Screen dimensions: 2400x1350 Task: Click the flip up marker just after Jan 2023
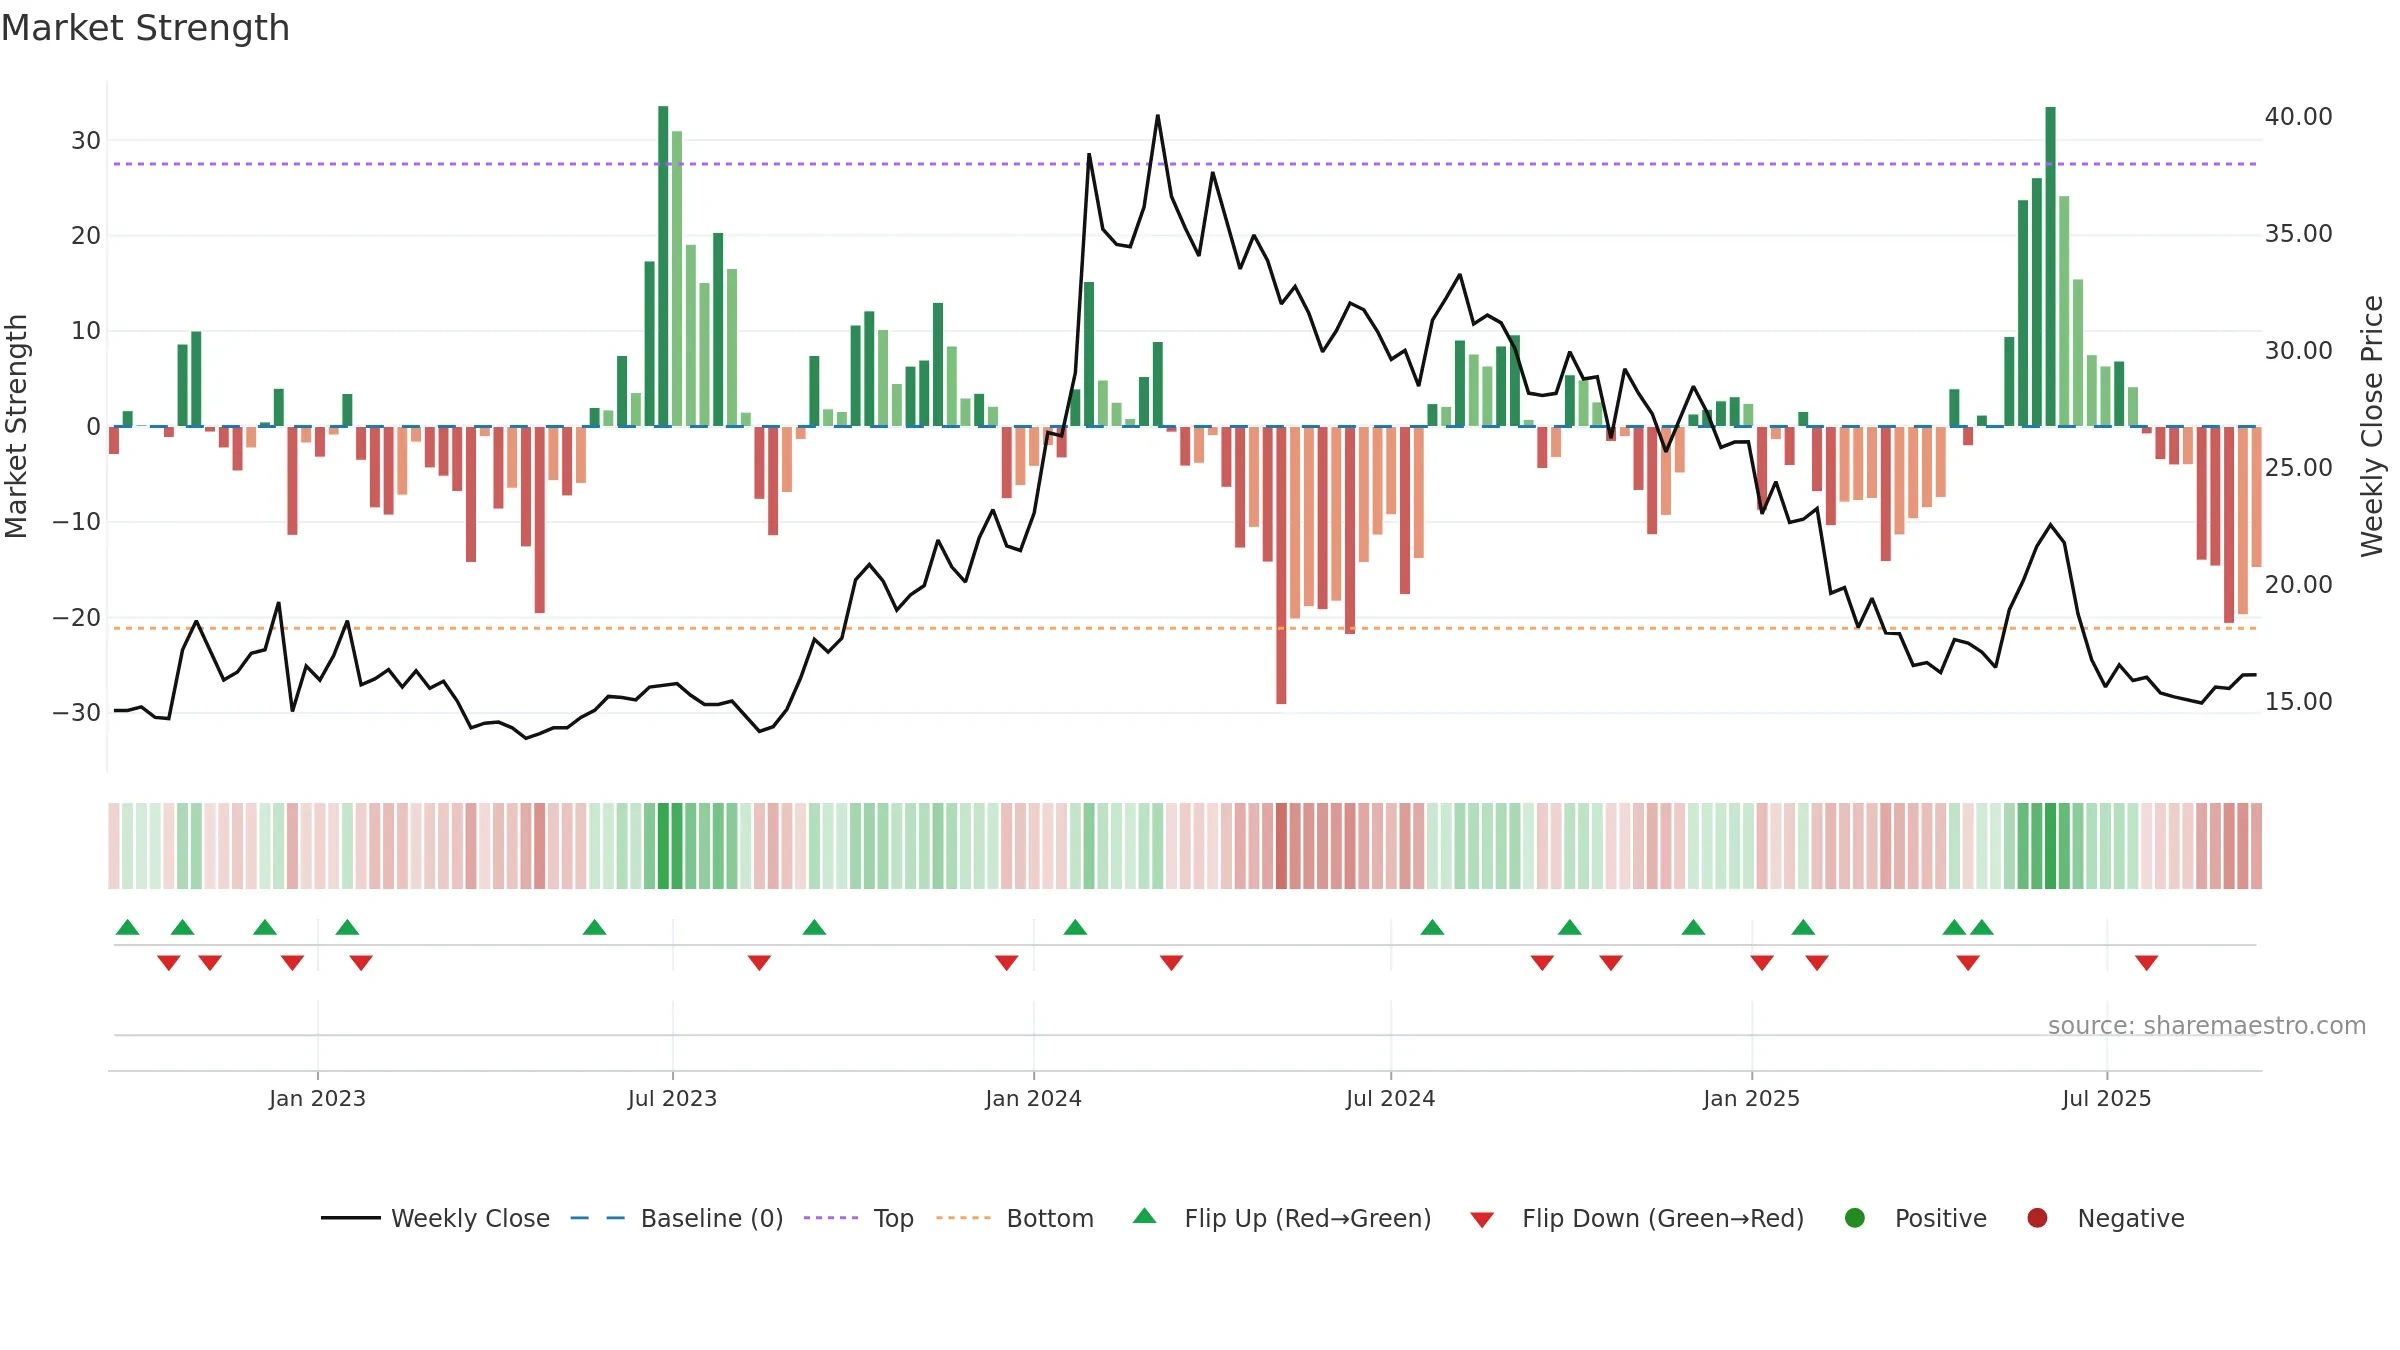tap(347, 927)
